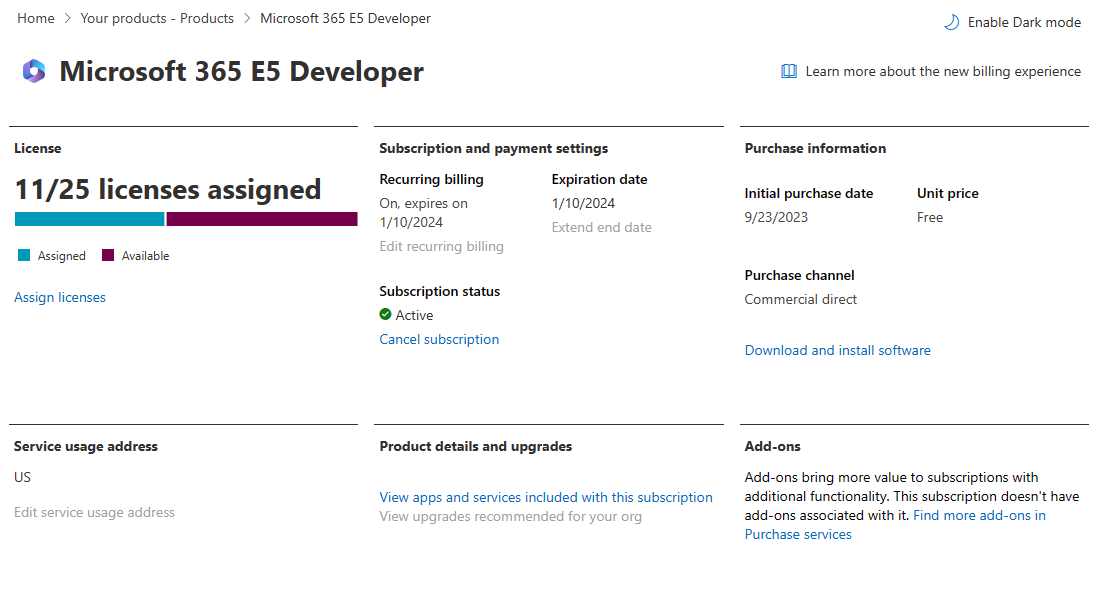This screenshot has height=595, width=1100.
Task: Click the Add-ons section header
Action: tap(772, 446)
